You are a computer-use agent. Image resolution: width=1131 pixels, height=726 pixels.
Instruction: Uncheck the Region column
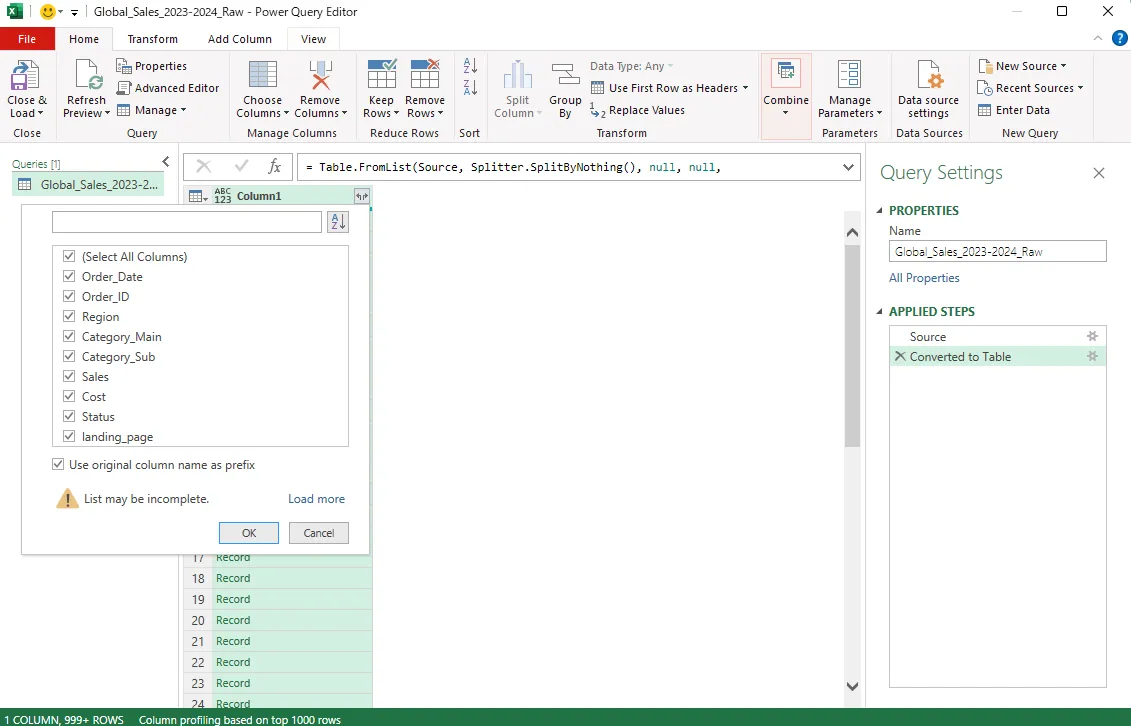point(69,316)
